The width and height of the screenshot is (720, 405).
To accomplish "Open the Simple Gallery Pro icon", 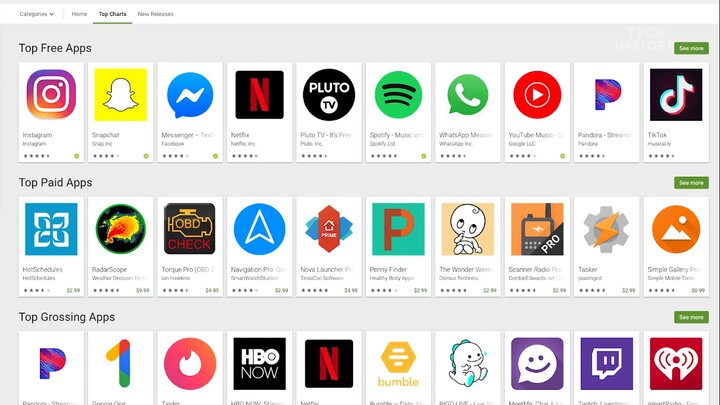I will click(676, 229).
